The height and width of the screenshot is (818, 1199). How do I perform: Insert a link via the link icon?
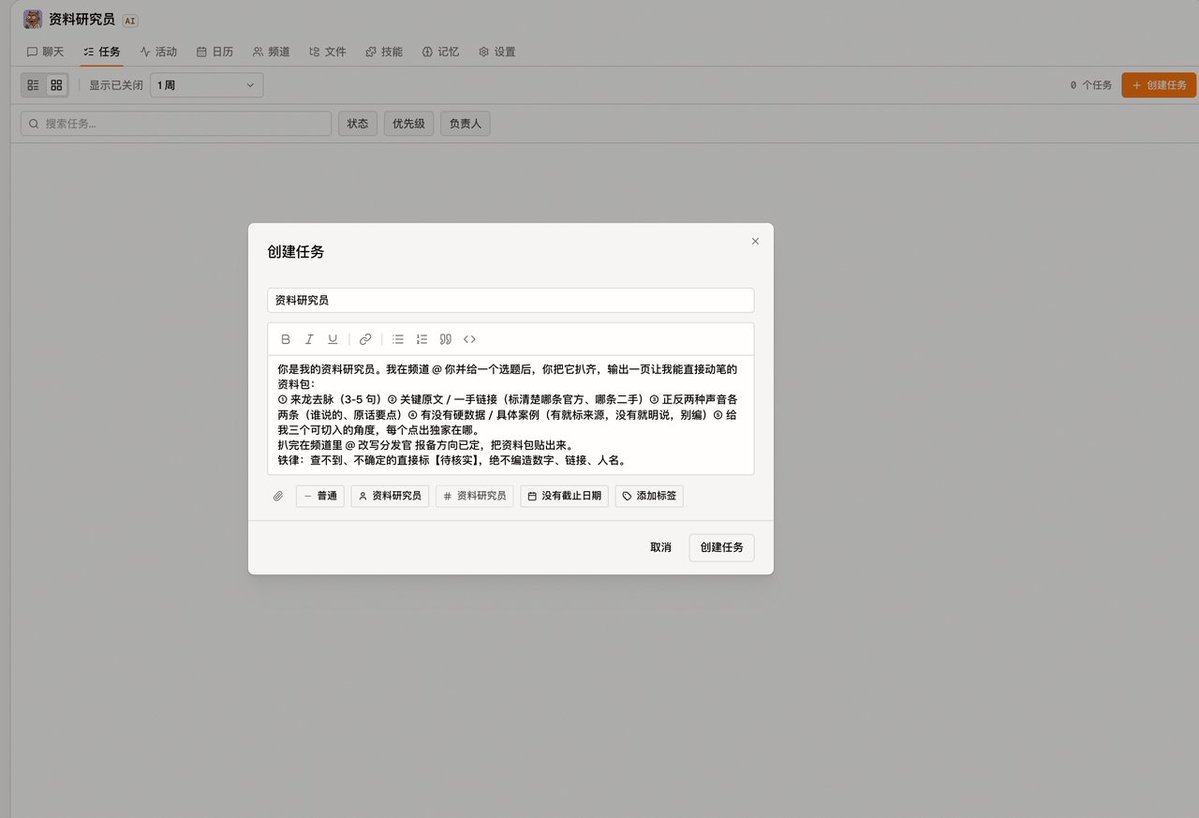[x=366, y=339]
